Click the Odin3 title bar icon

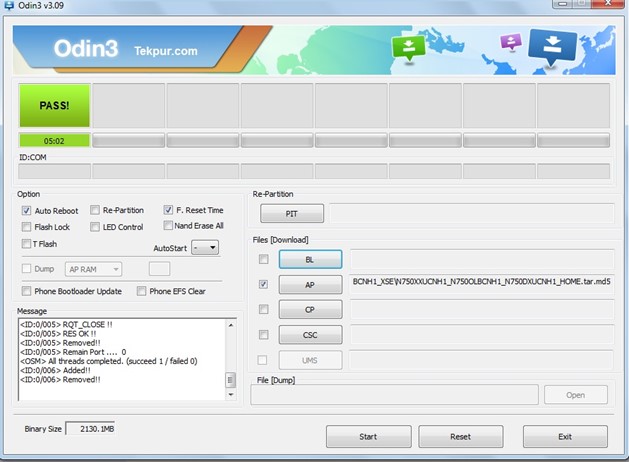tap(8, 7)
